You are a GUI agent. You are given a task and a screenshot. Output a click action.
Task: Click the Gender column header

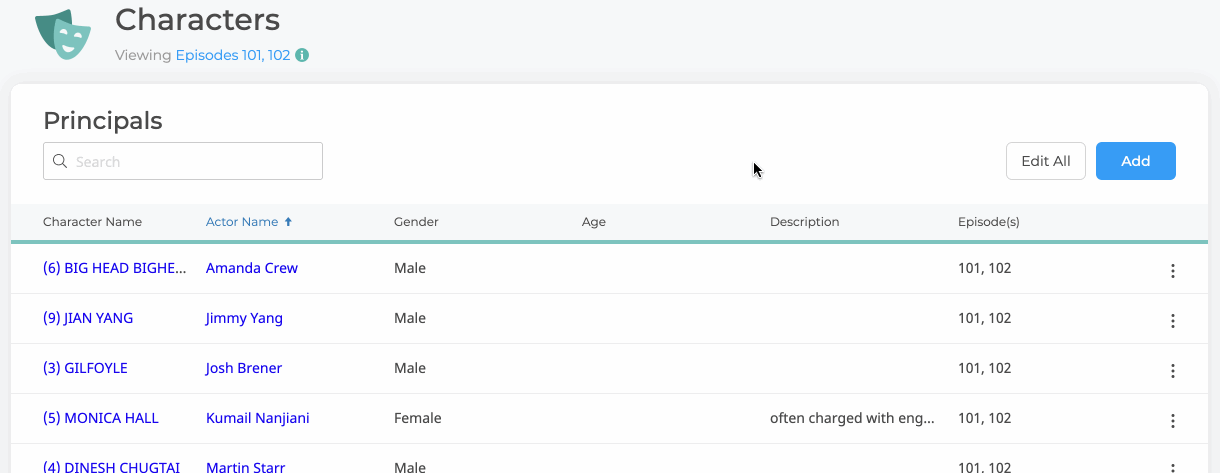416,222
